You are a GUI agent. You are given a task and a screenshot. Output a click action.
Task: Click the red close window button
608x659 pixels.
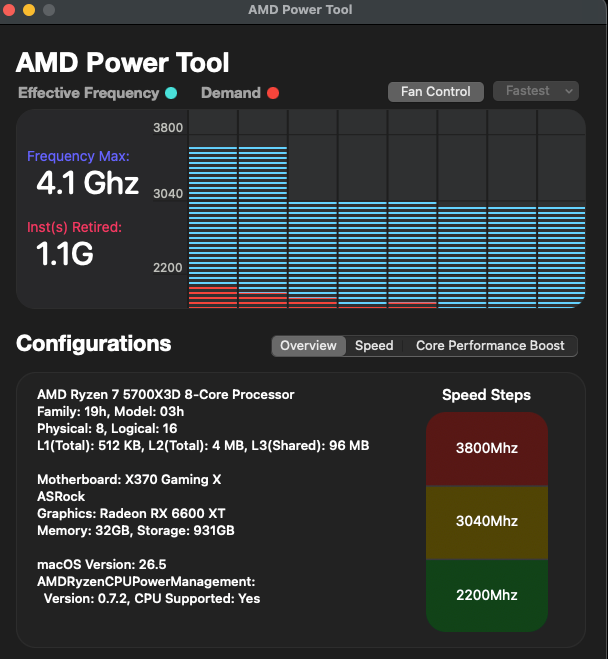(x=9, y=10)
